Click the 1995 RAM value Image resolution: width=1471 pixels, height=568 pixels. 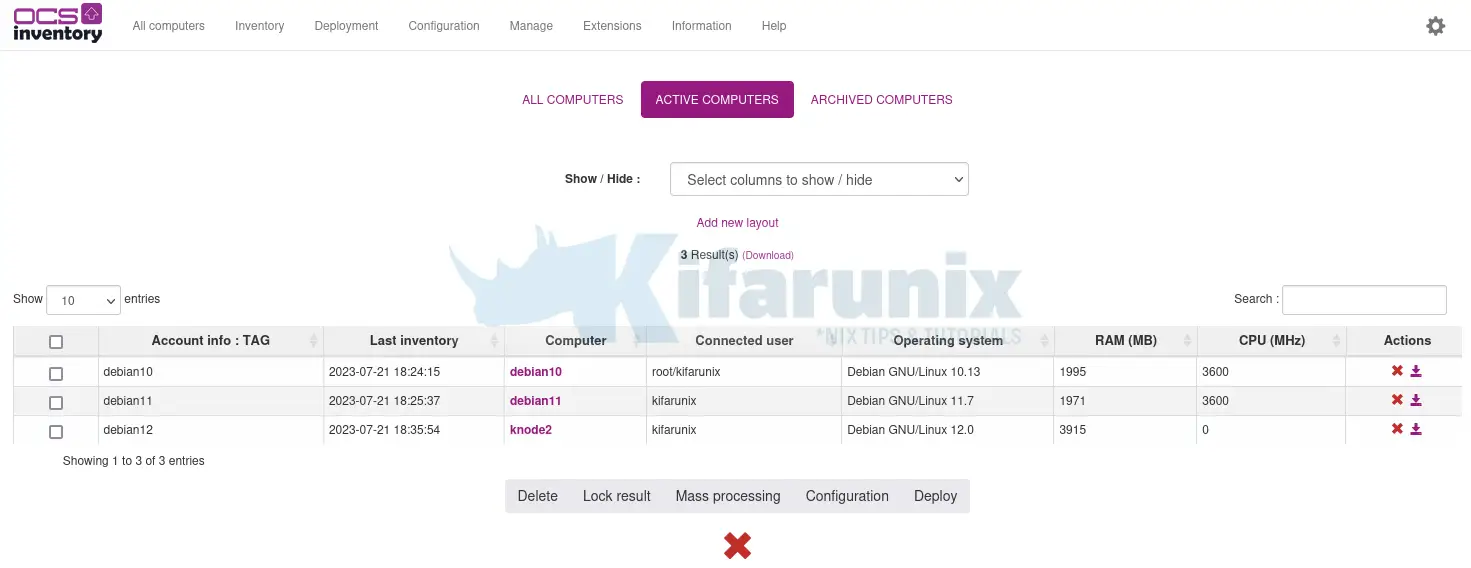click(x=1073, y=371)
